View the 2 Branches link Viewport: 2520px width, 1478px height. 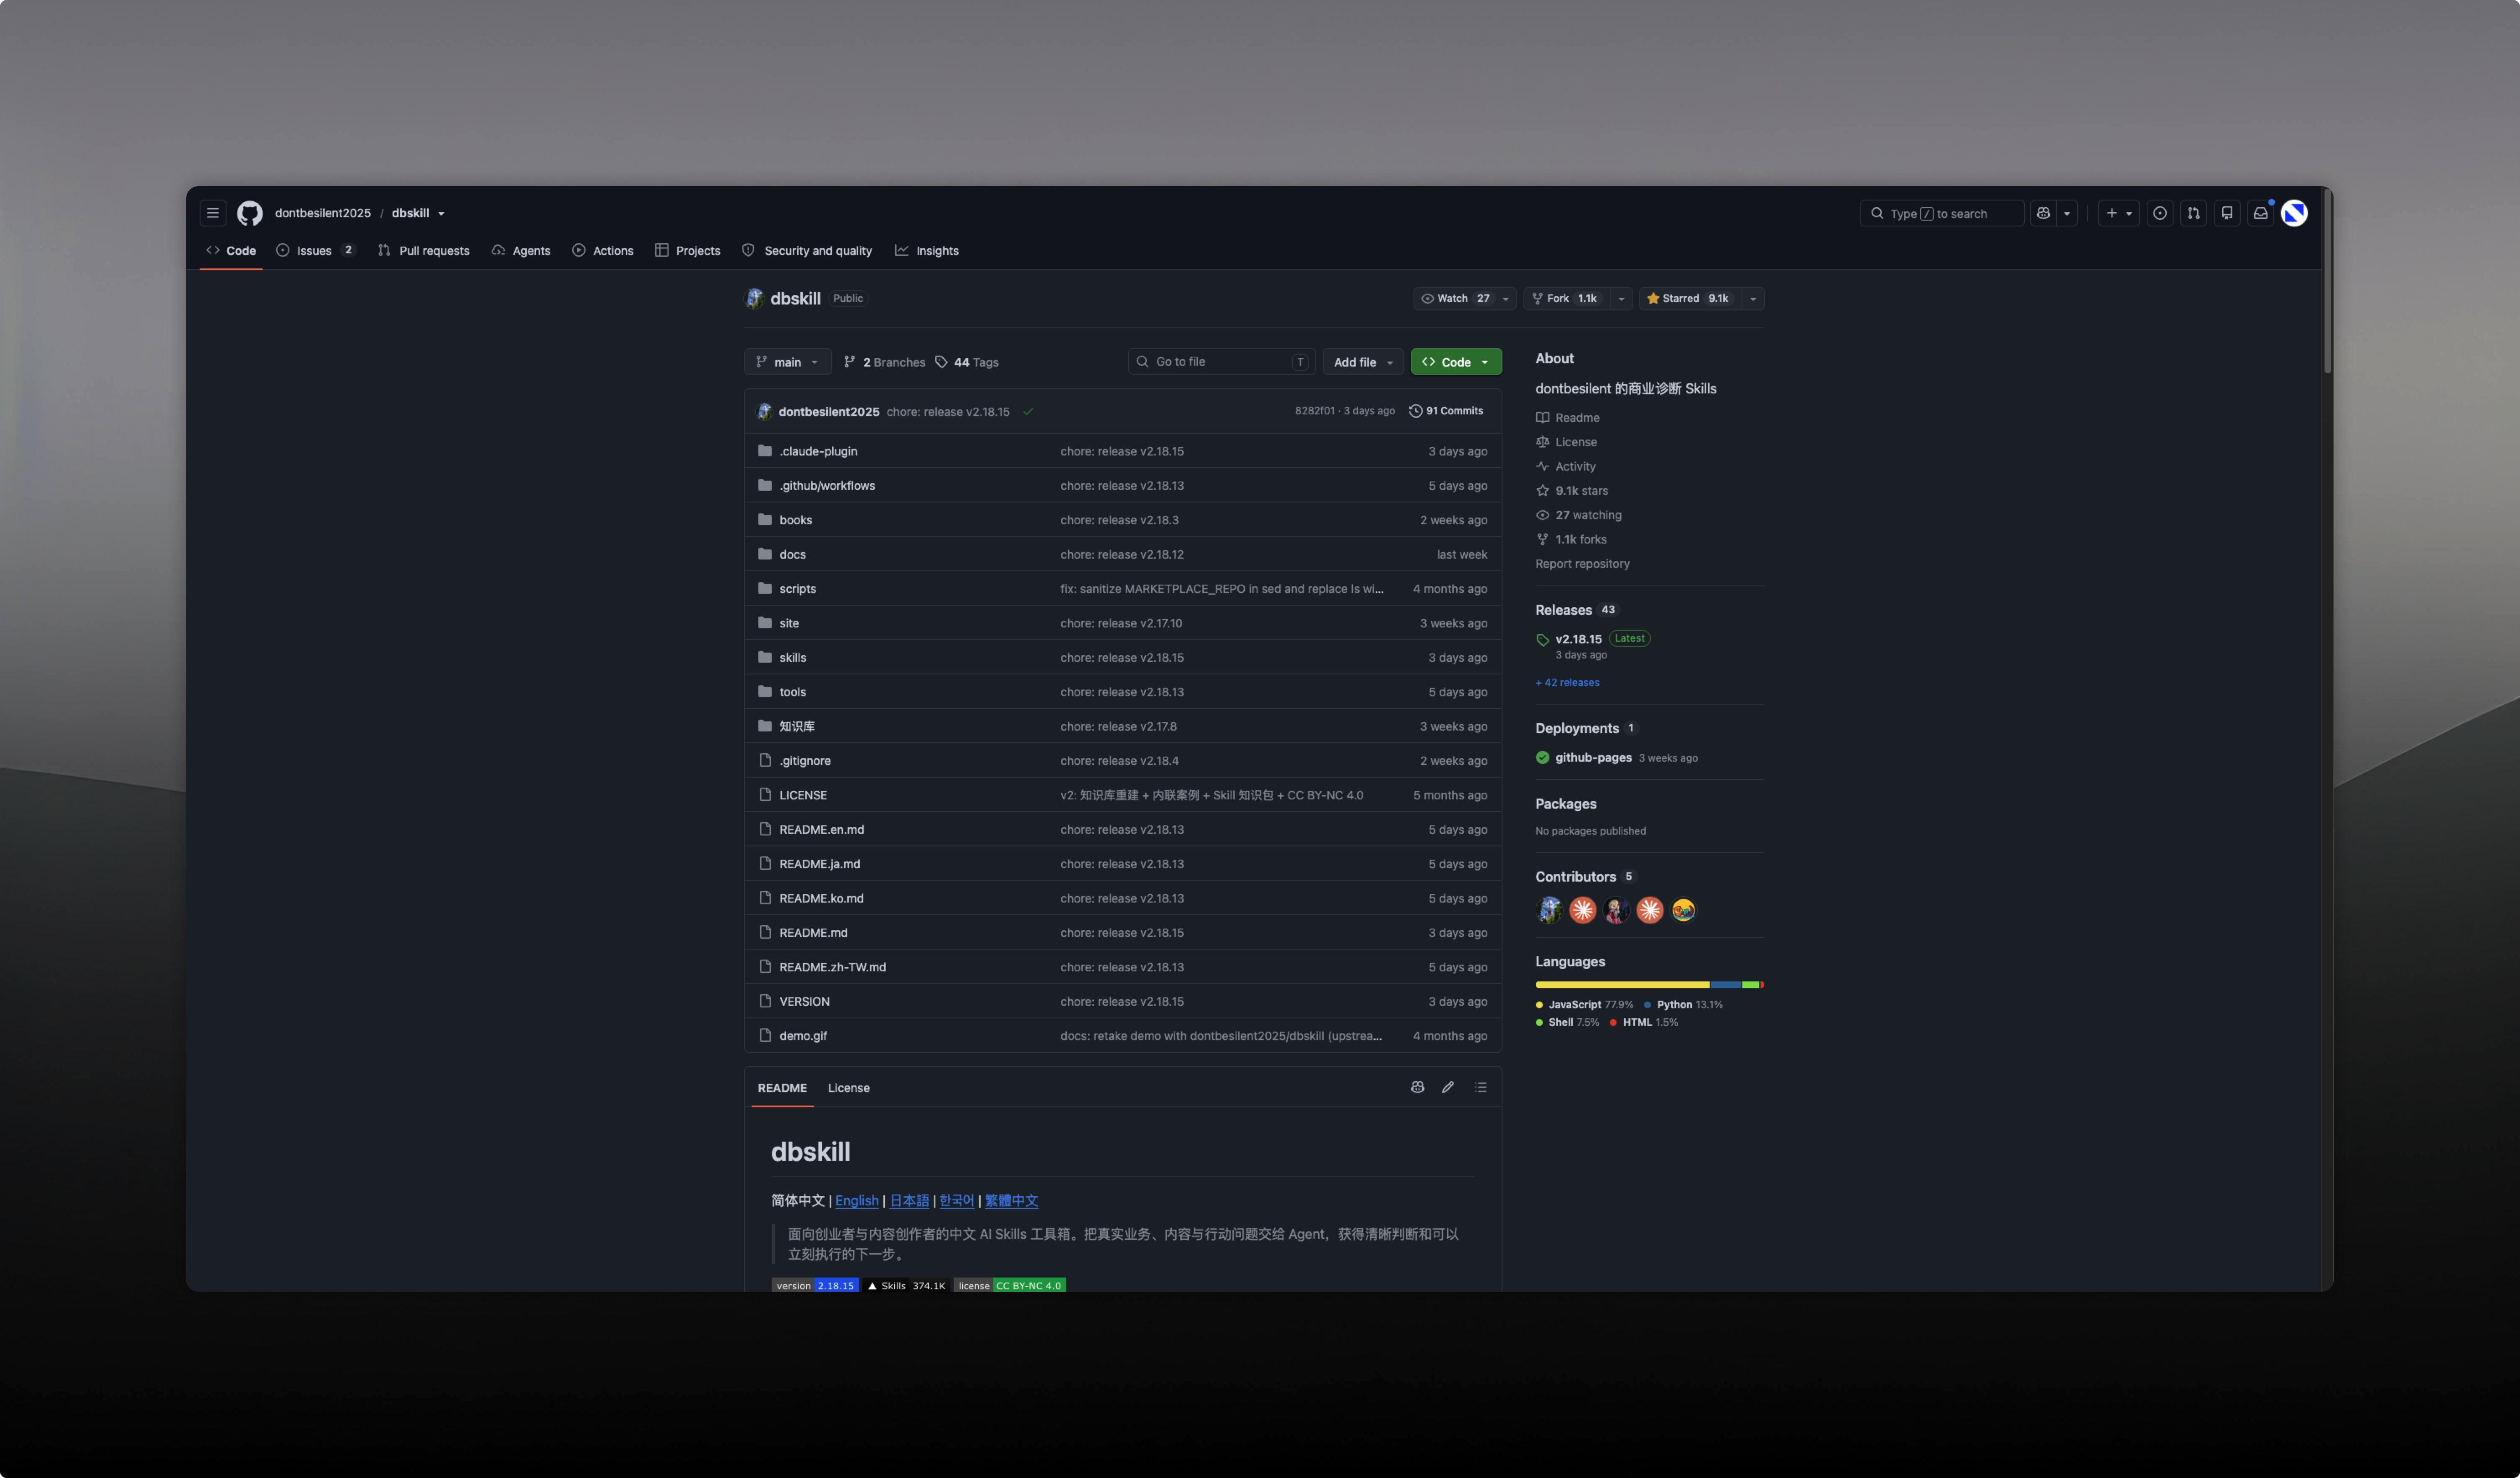point(884,362)
